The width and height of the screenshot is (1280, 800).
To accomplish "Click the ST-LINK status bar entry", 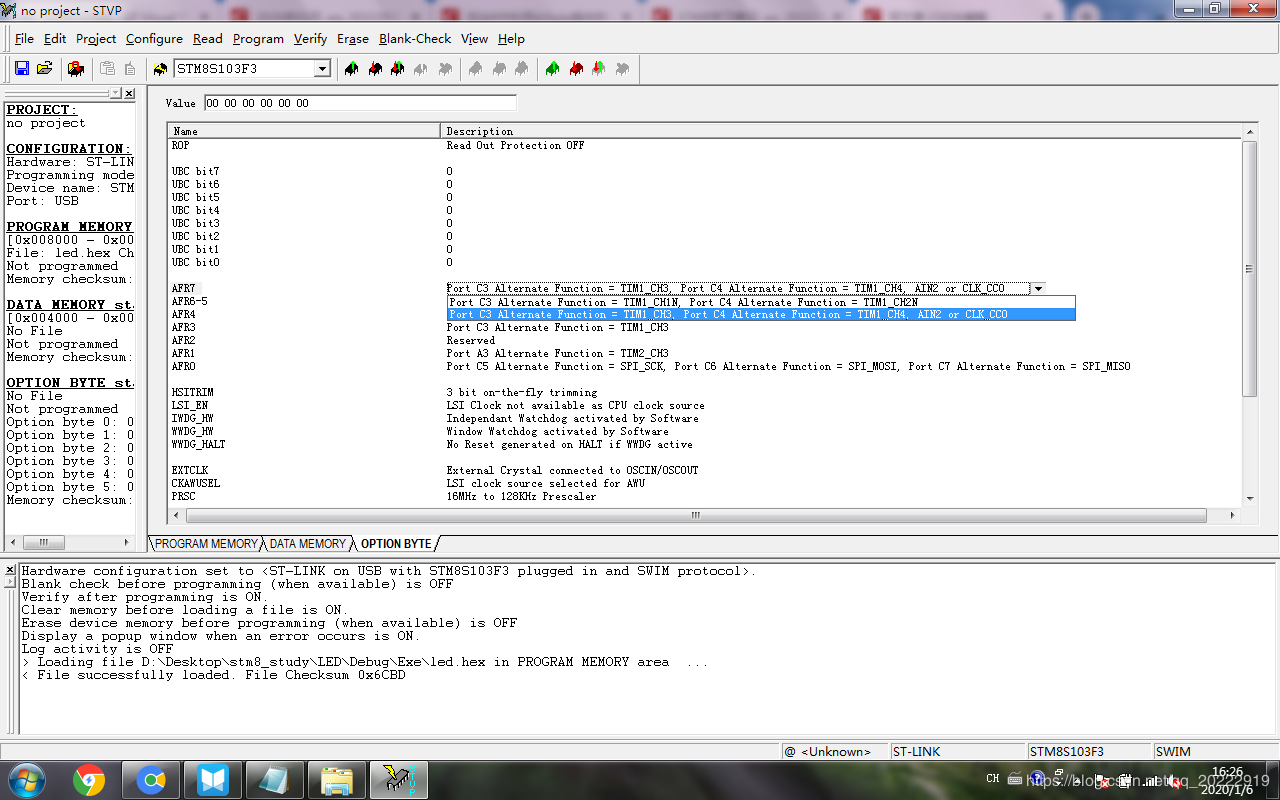I will coord(957,752).
